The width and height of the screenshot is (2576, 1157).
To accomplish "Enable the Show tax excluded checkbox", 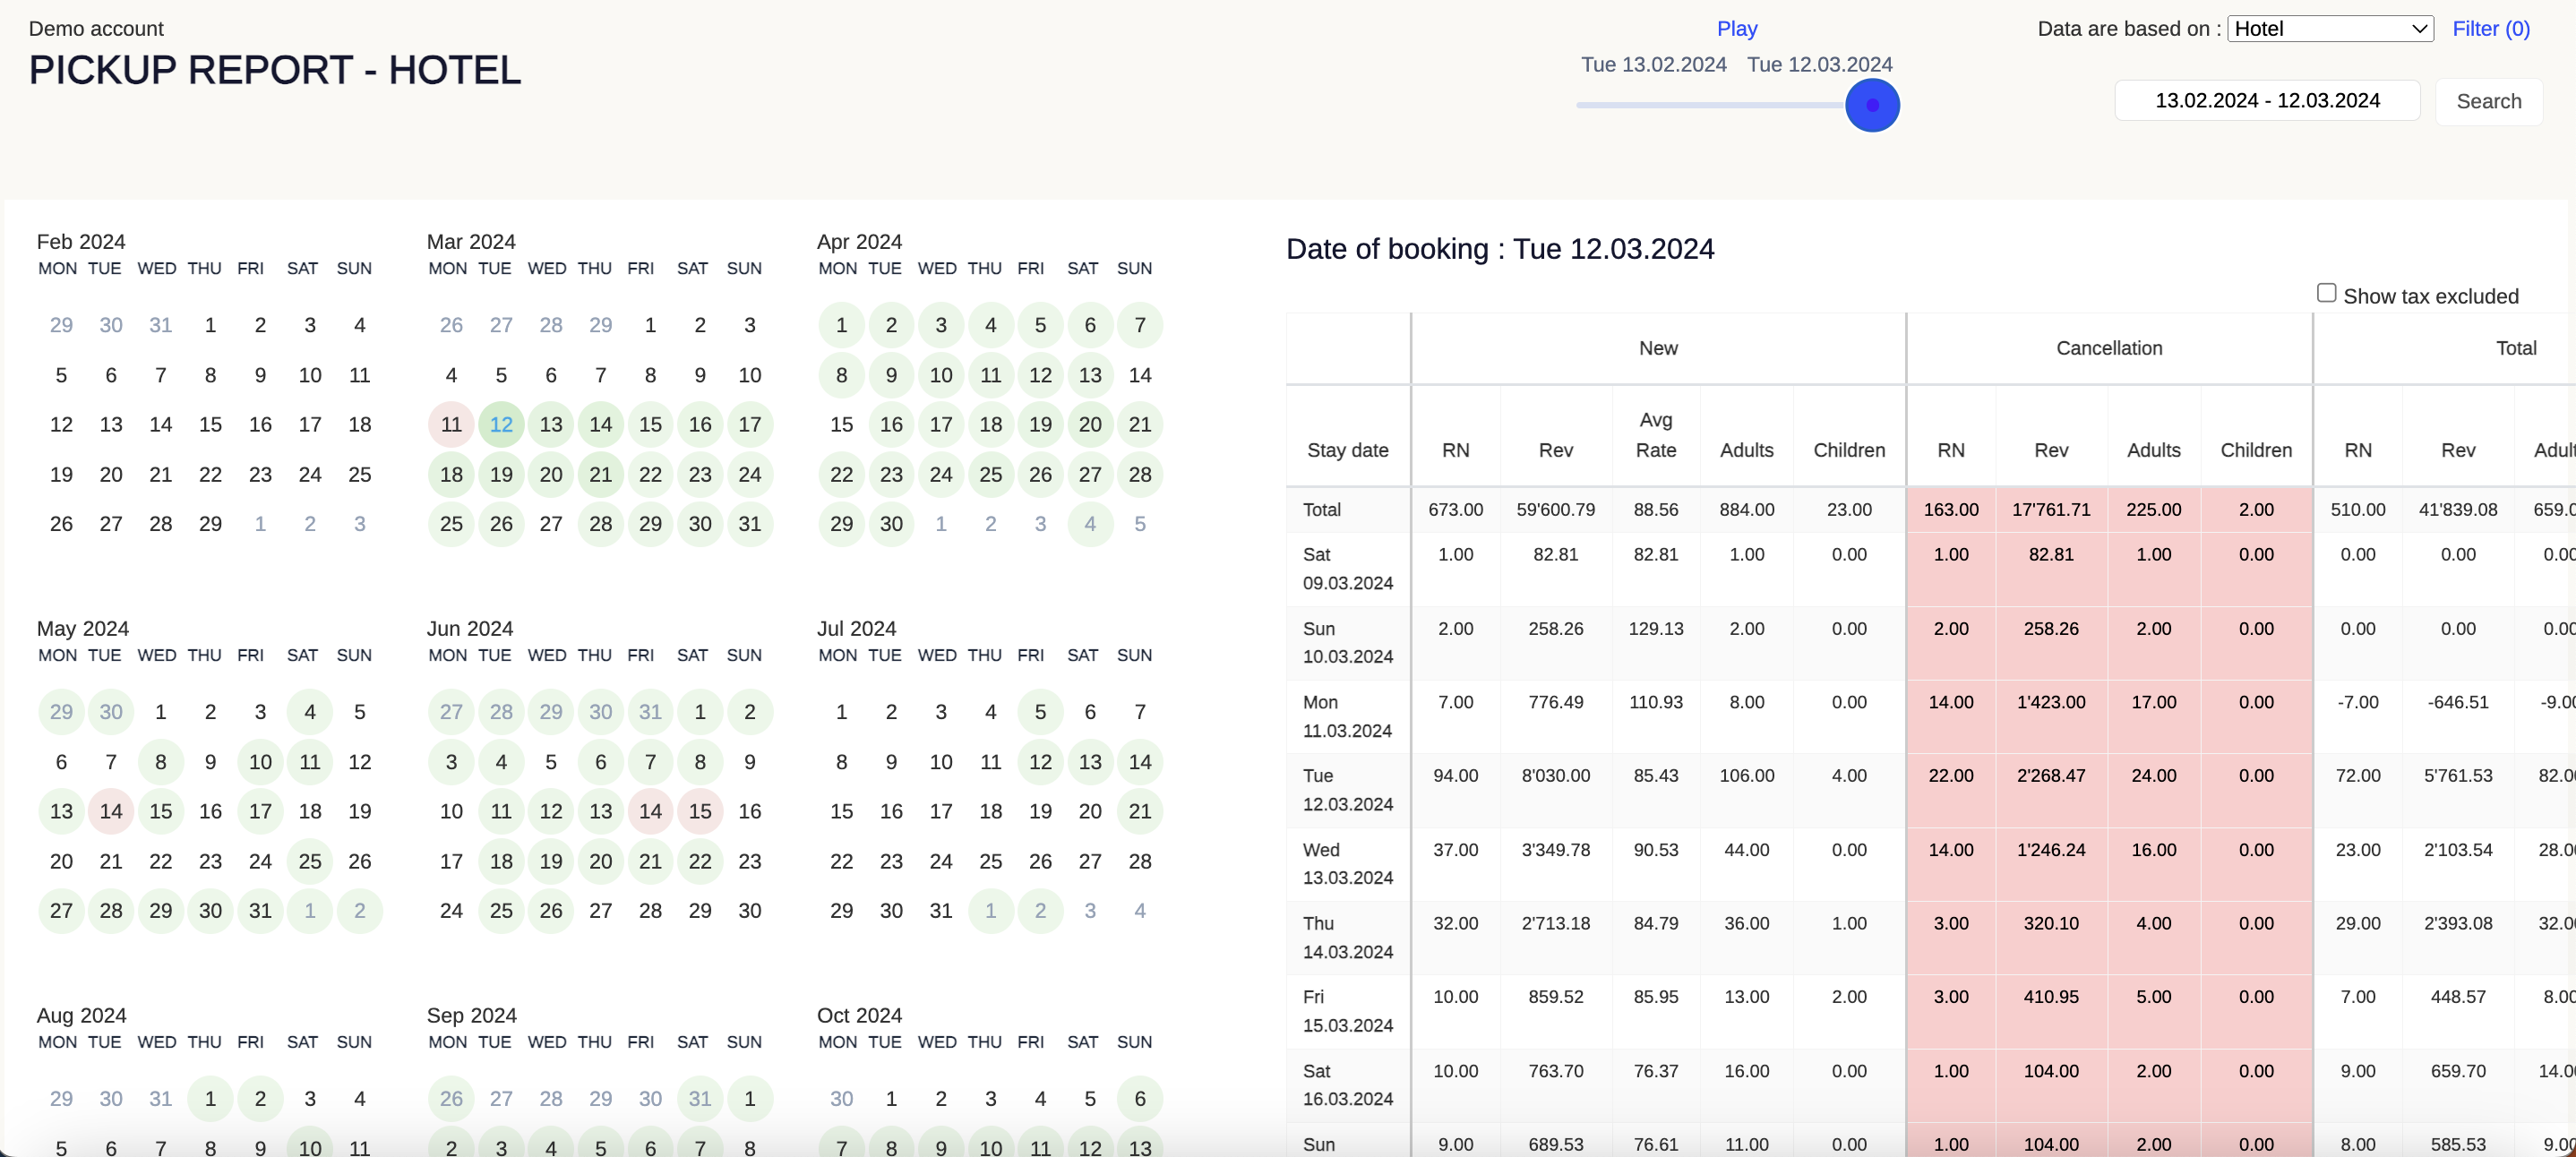I will 2326,293.
